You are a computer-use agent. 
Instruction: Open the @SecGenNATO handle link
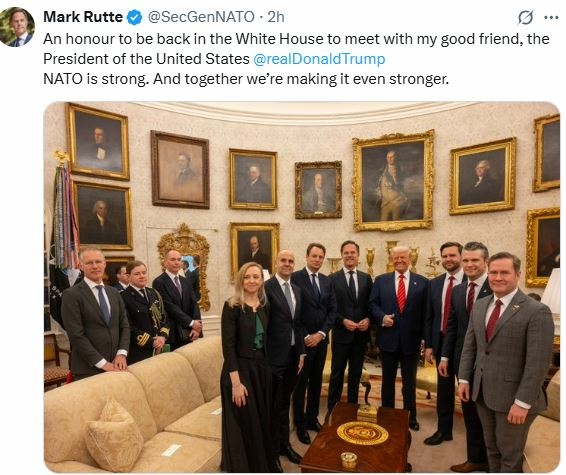pos(201,17)
